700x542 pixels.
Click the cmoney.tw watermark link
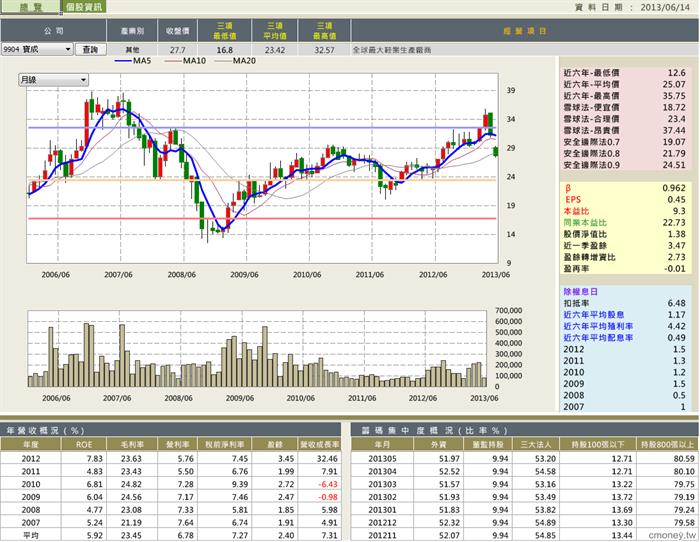point(672,535)
